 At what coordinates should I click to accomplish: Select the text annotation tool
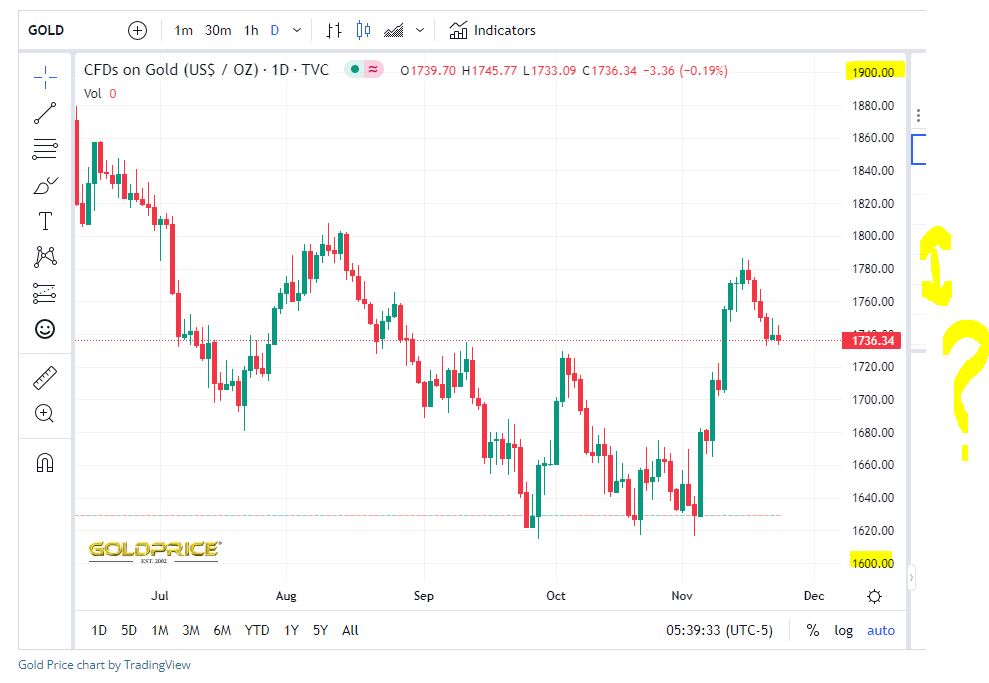pos(45,221)
